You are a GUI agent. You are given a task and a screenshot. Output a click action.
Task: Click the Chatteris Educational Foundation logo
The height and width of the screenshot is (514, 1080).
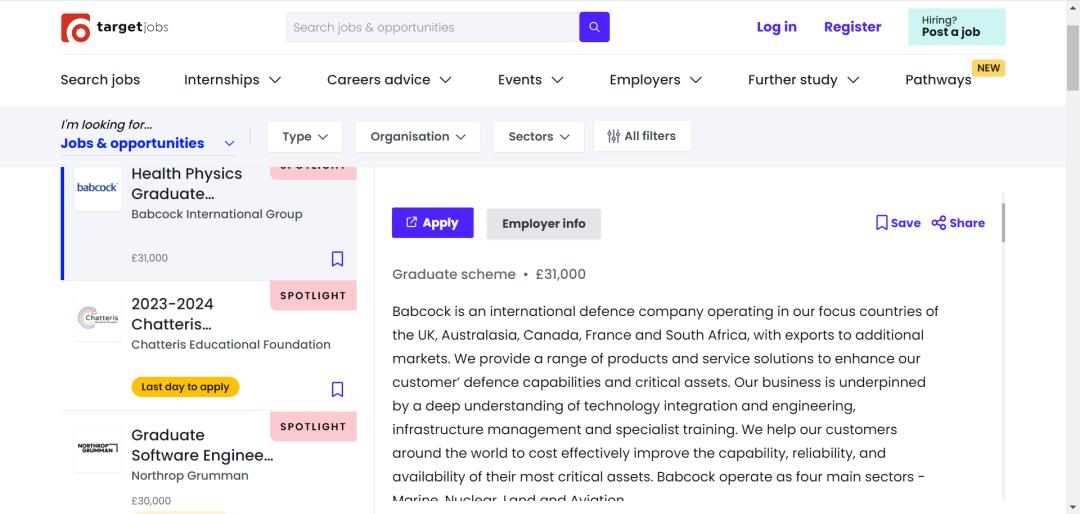97,319
